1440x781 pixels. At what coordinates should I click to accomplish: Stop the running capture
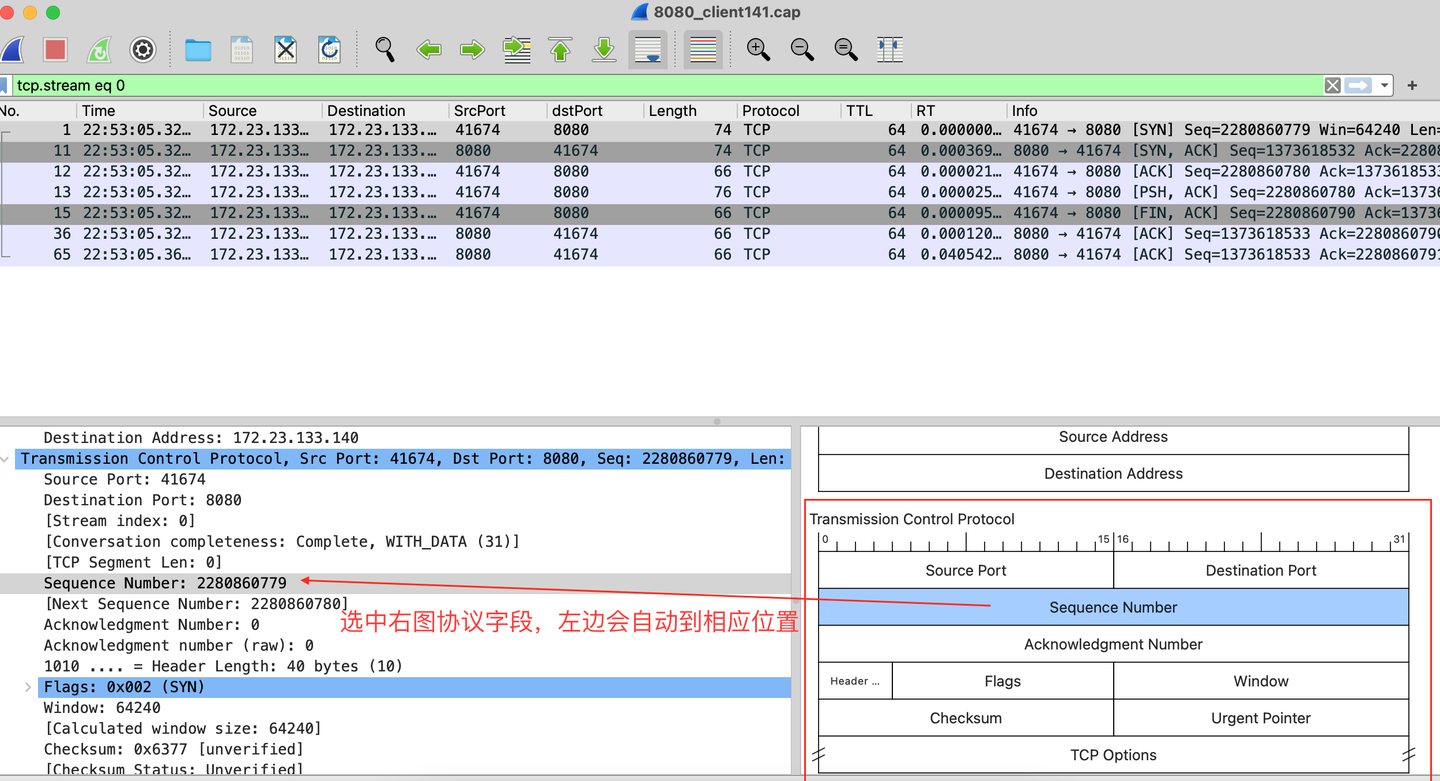(55, 49)
